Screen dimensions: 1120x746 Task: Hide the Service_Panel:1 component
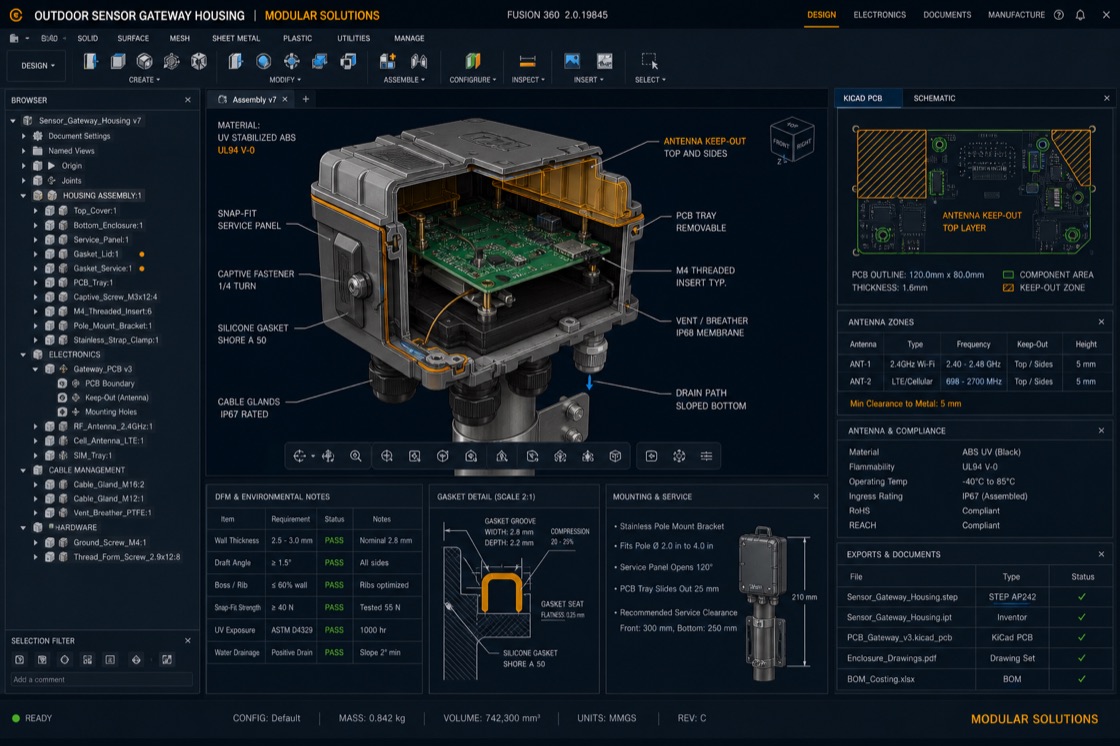(x=50, y=239)
